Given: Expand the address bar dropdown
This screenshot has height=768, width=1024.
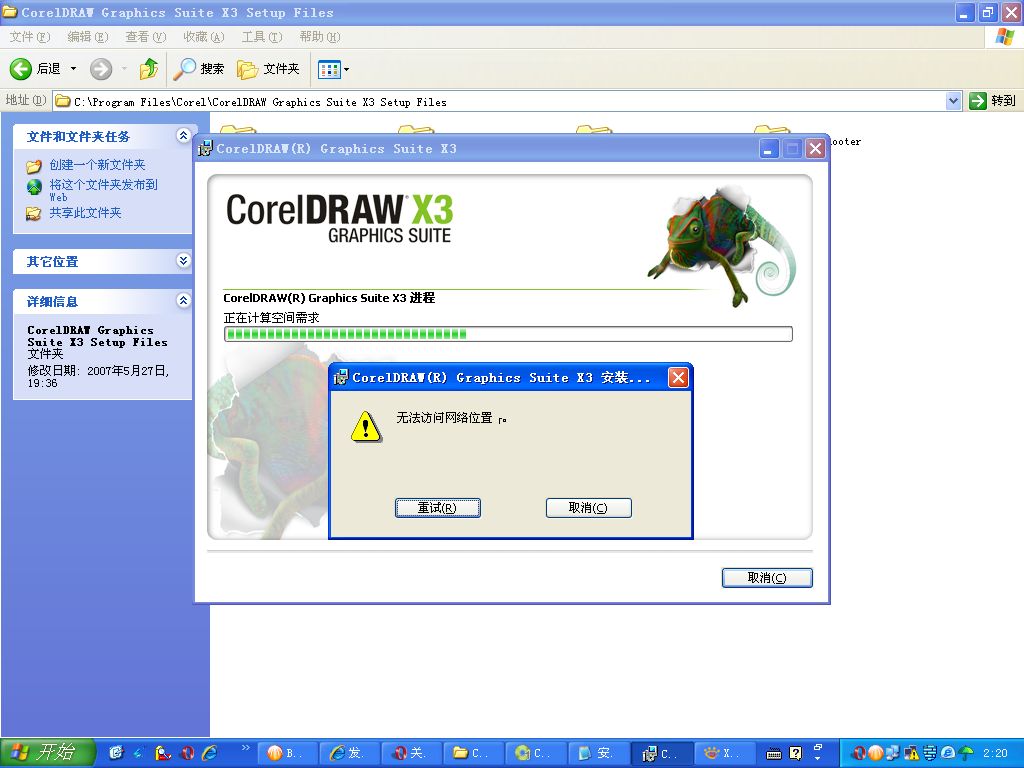Looking at the screenshot, I should point(953,101).
